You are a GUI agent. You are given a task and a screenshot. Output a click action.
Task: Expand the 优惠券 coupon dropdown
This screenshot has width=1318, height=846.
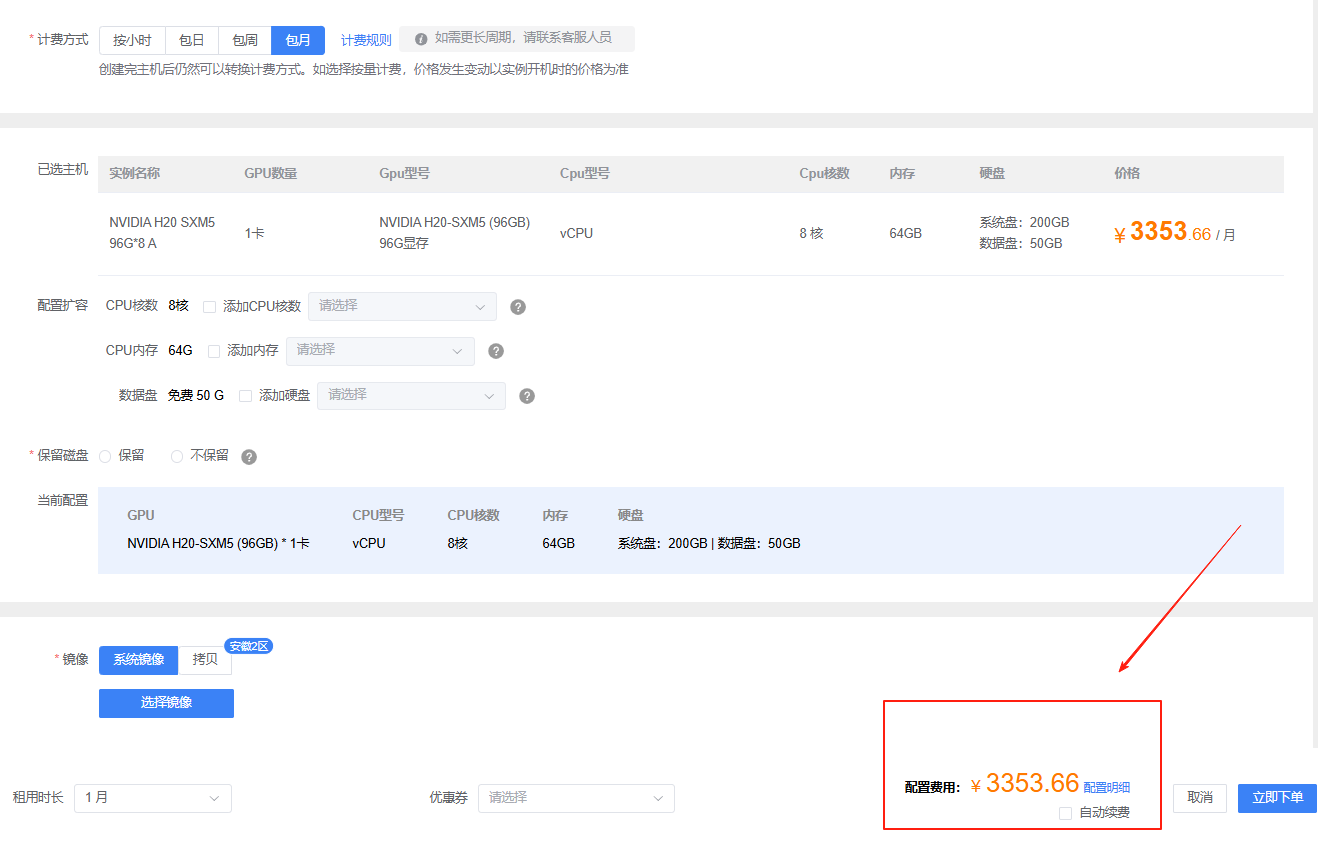(x=576, y=798)
